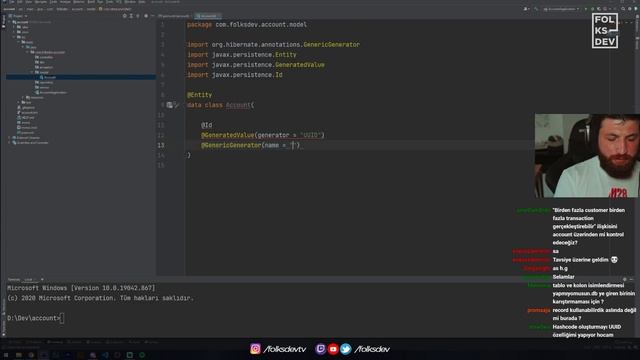Open the Help menu
Viewport: 640px width, 360px height.
[141, 2]
